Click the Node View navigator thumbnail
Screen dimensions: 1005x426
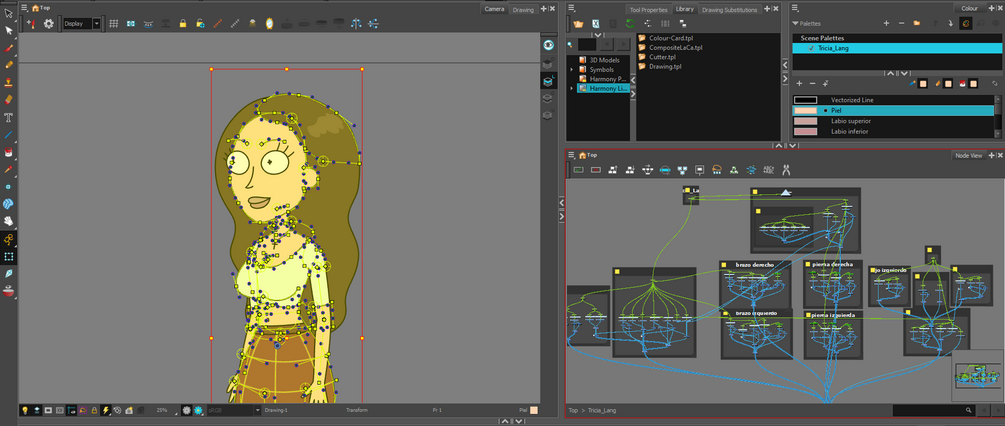tap(978, 375)
